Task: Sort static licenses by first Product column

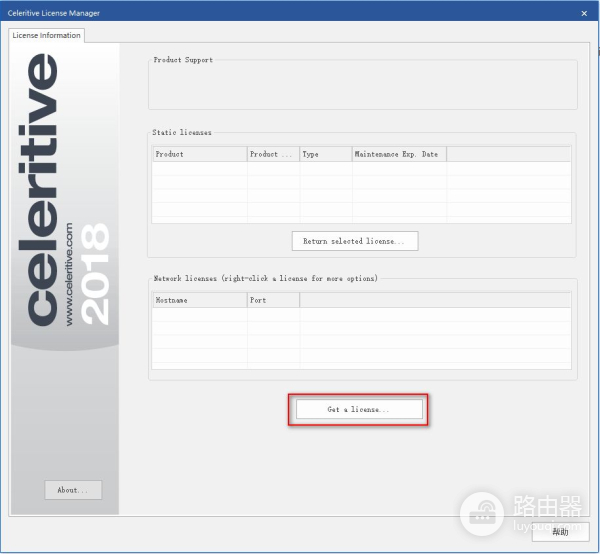Action: [x=199, y=154]
